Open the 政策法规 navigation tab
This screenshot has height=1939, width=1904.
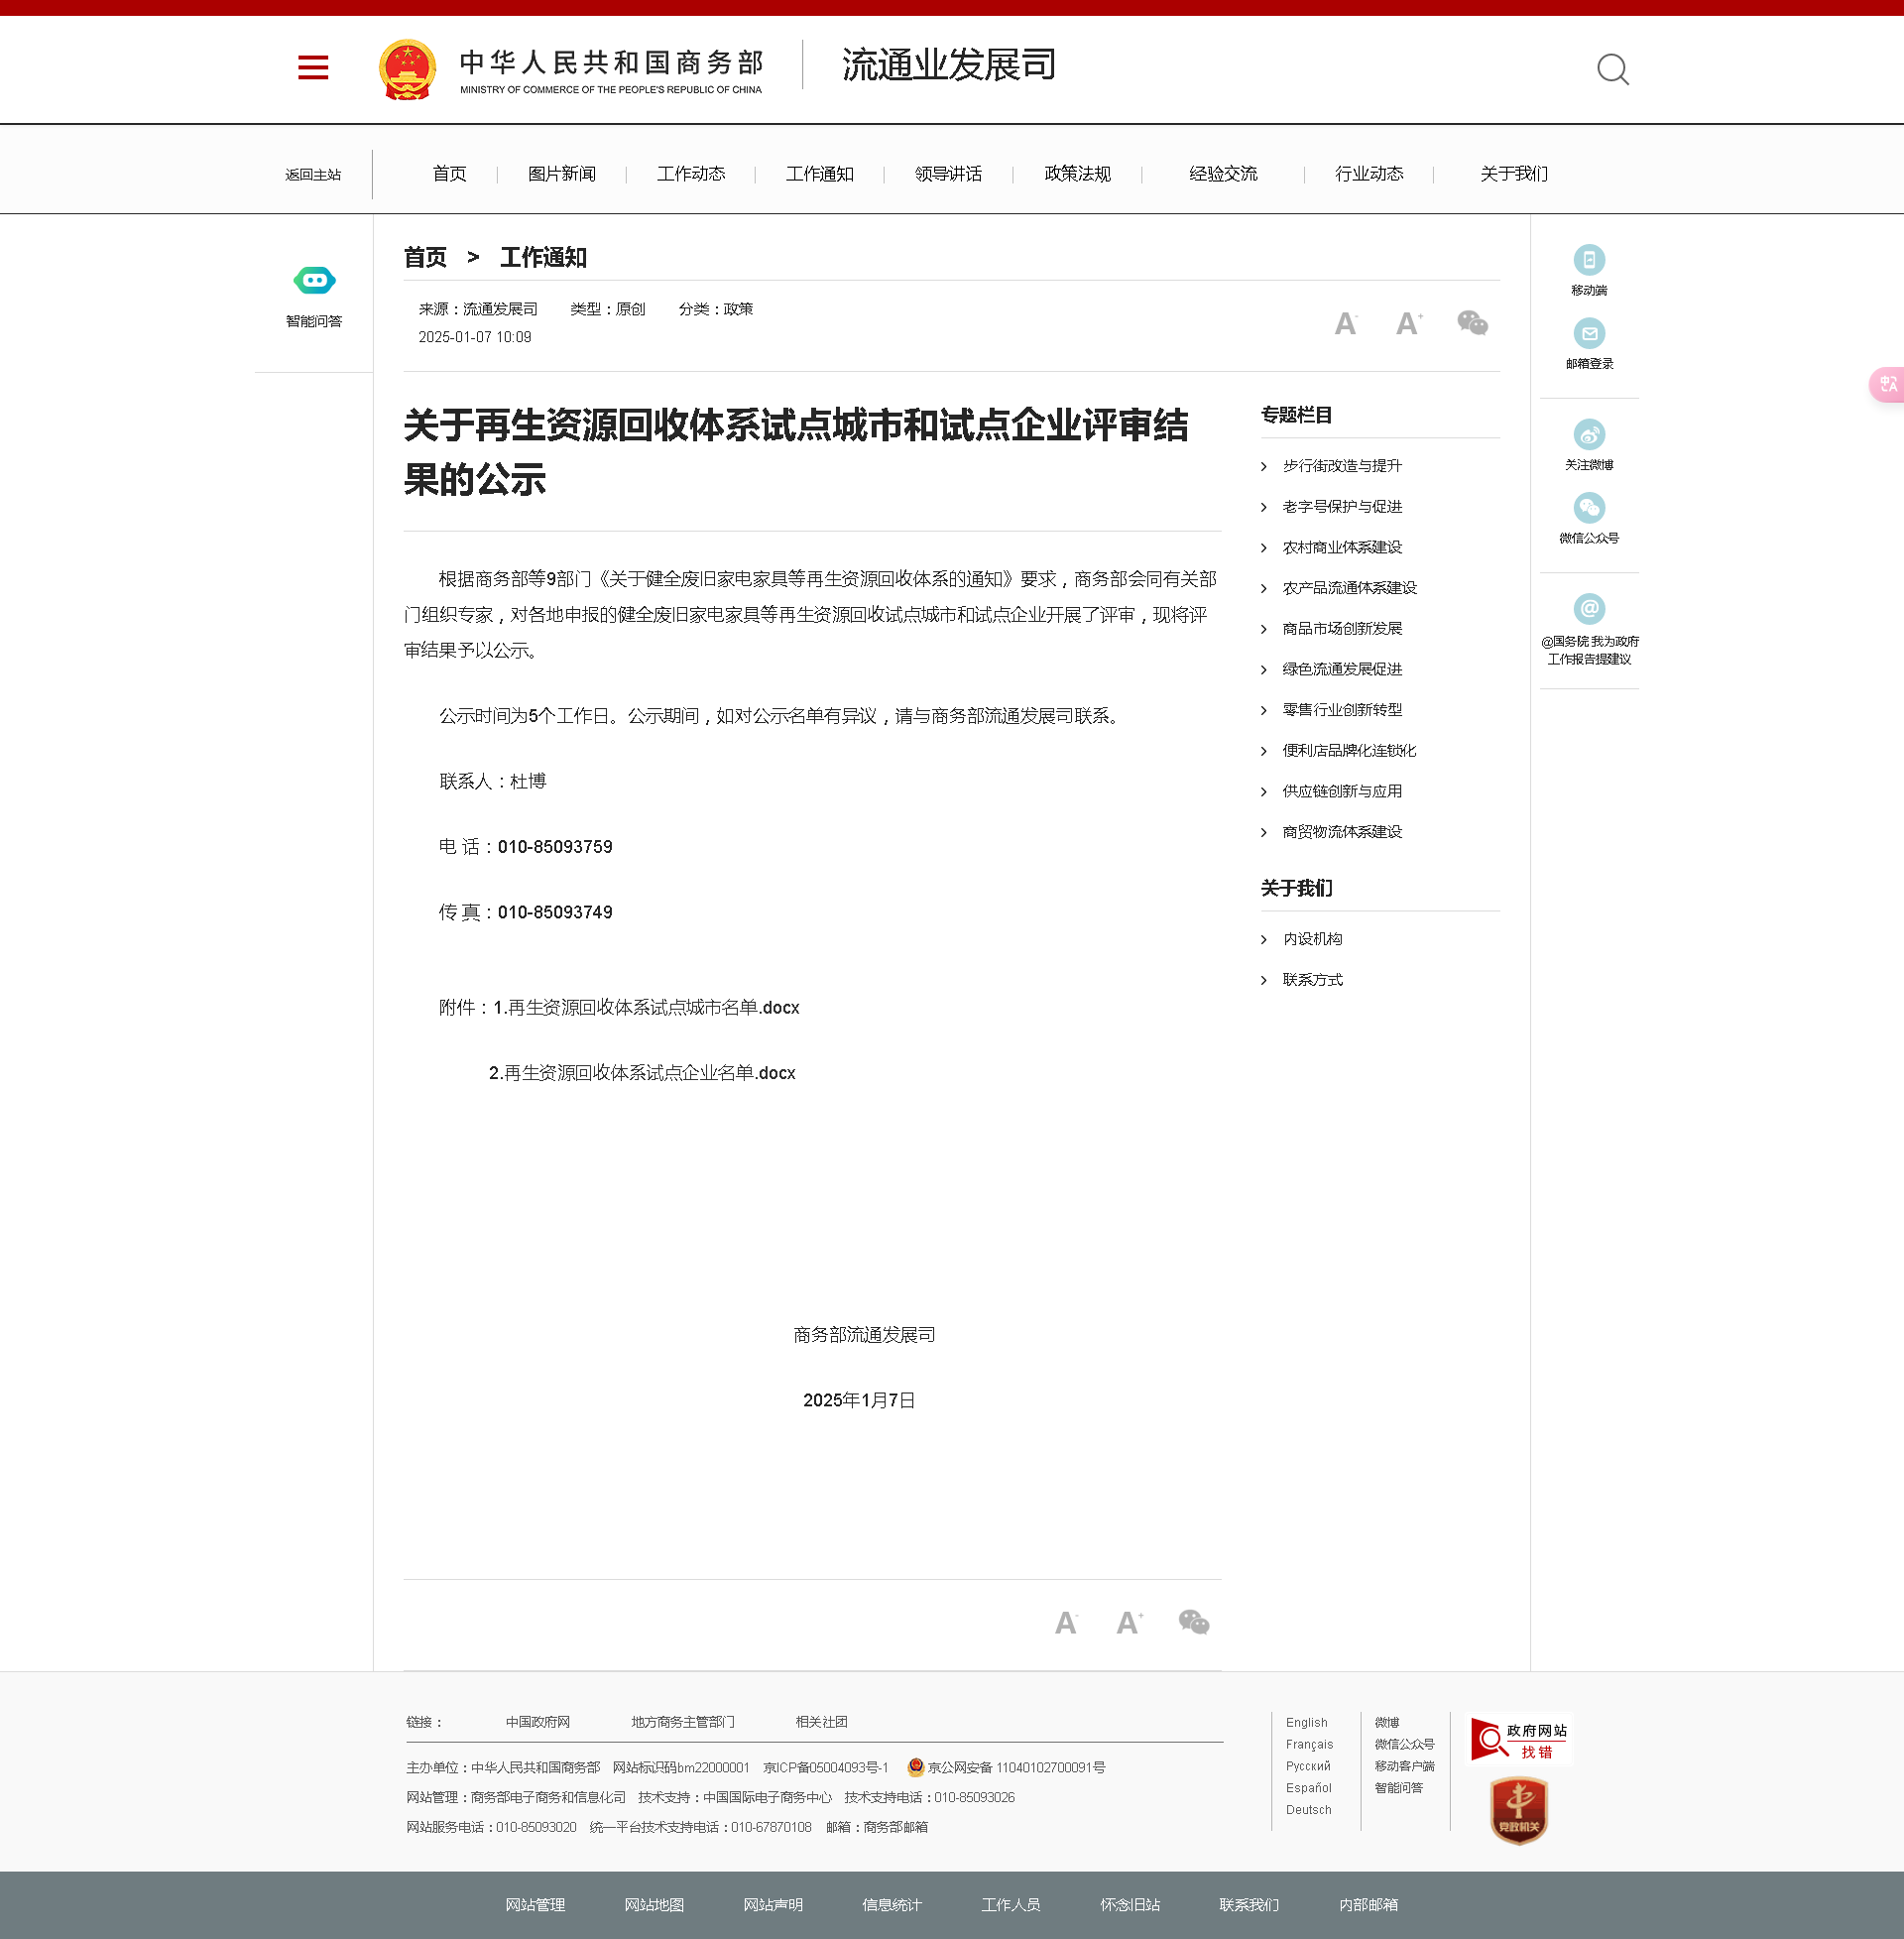[x=1077, y=174]
